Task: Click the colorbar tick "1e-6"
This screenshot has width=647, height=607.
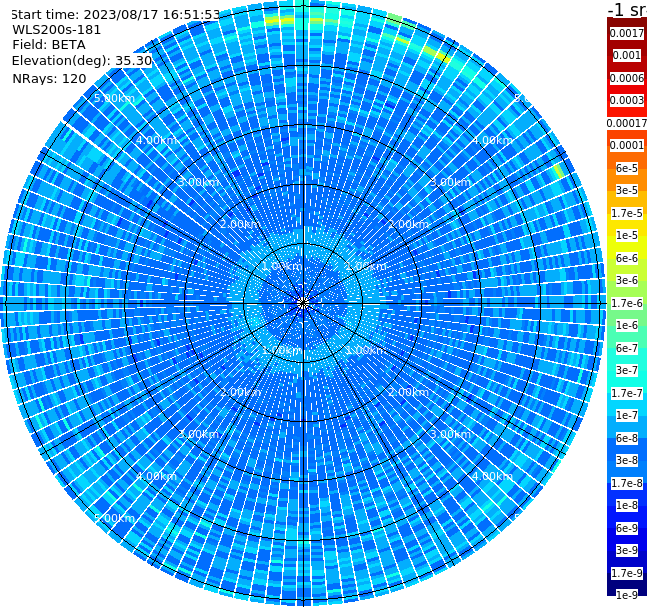Action: coord(627,325)
